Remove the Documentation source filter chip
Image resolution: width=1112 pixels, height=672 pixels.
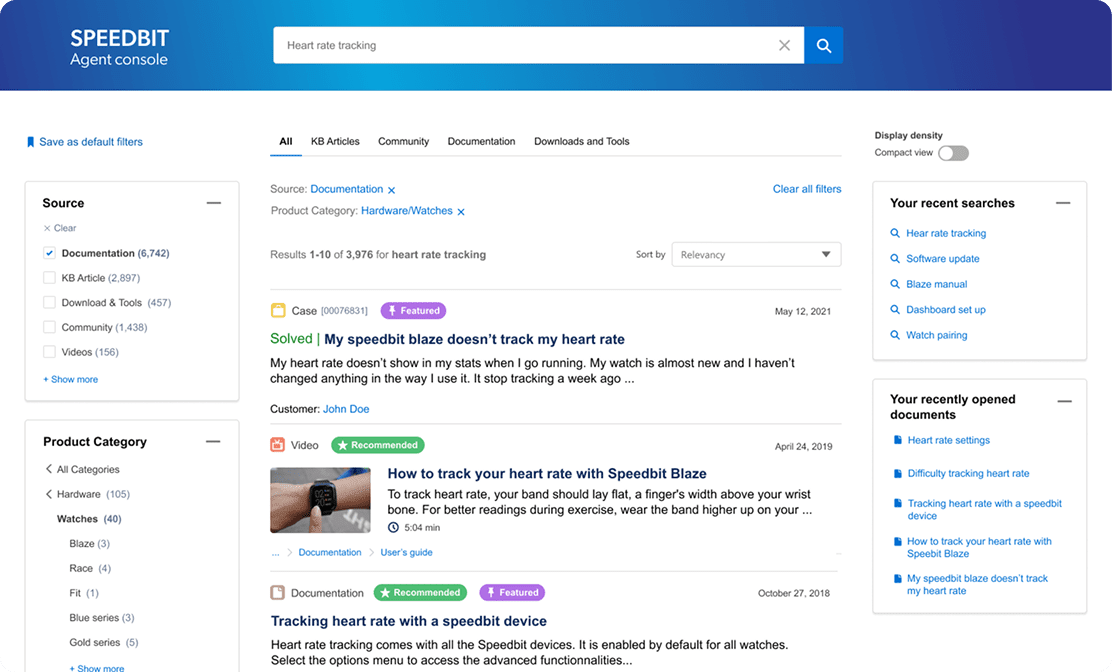[x=391, y=190]
